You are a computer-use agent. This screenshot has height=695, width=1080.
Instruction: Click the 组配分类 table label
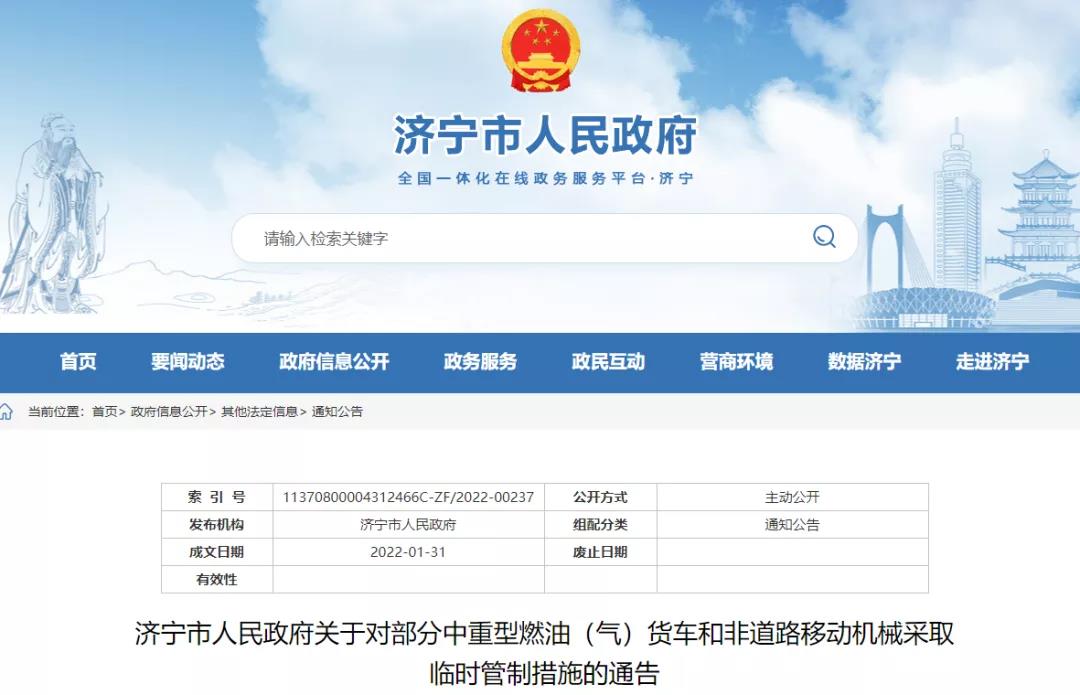pyautogui.click(x=600, y=525)
